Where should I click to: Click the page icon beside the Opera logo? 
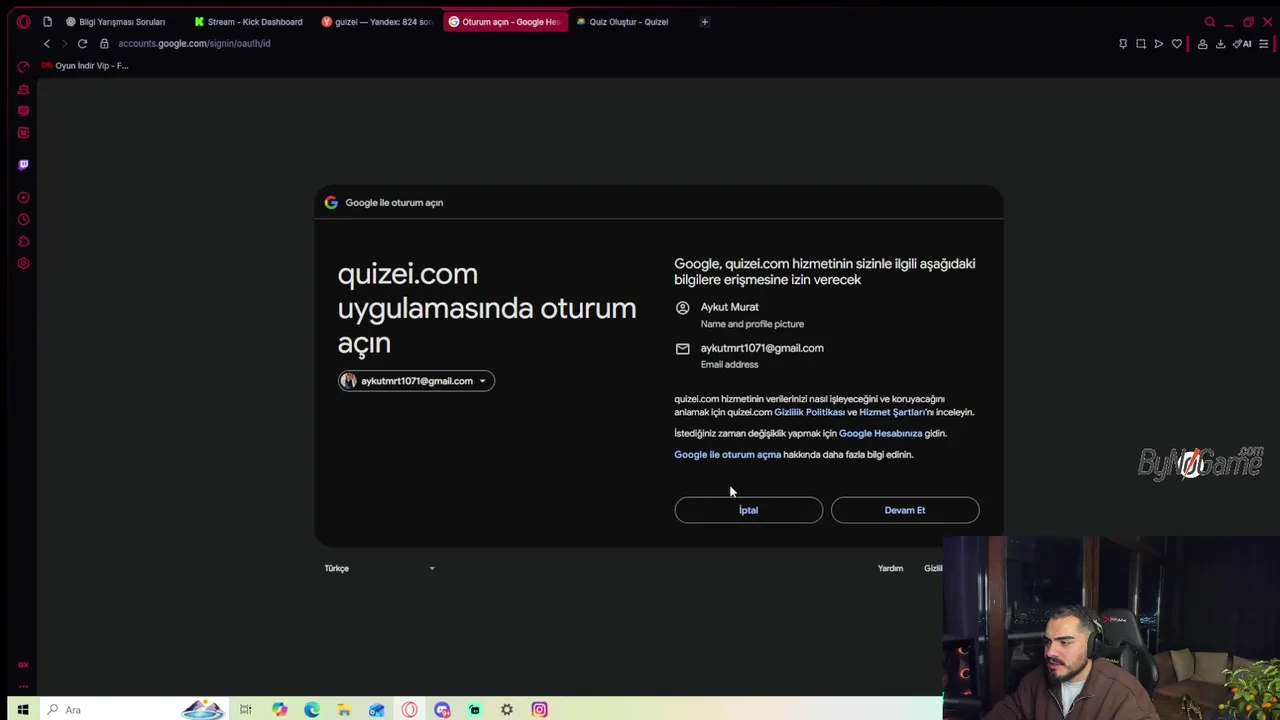coord(47,22)
